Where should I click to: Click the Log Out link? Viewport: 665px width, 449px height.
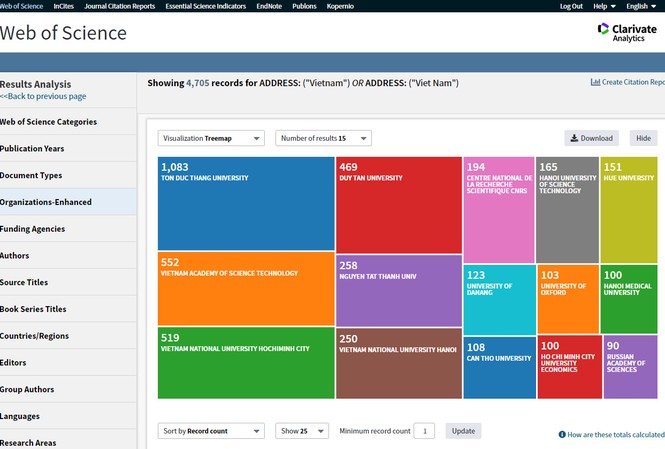[x=571, y=6]
